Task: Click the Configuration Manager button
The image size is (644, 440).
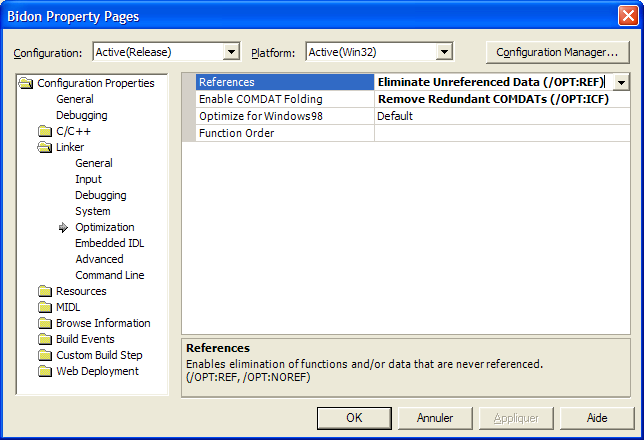Action: click(x=557, y=53)
